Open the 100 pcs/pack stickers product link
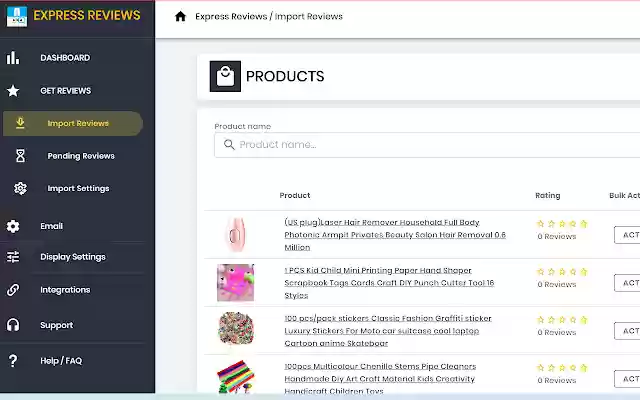 [388, 331]
